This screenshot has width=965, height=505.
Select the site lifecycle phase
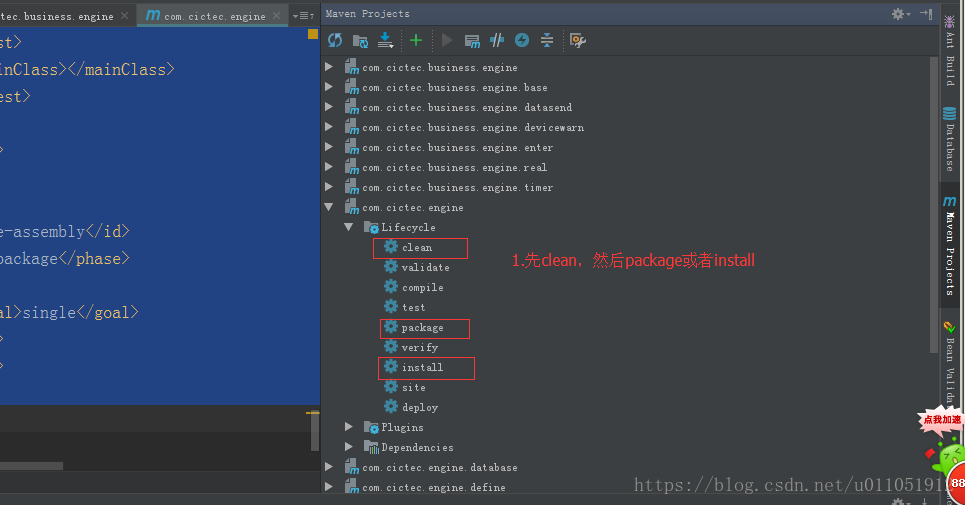coord(414,388)
